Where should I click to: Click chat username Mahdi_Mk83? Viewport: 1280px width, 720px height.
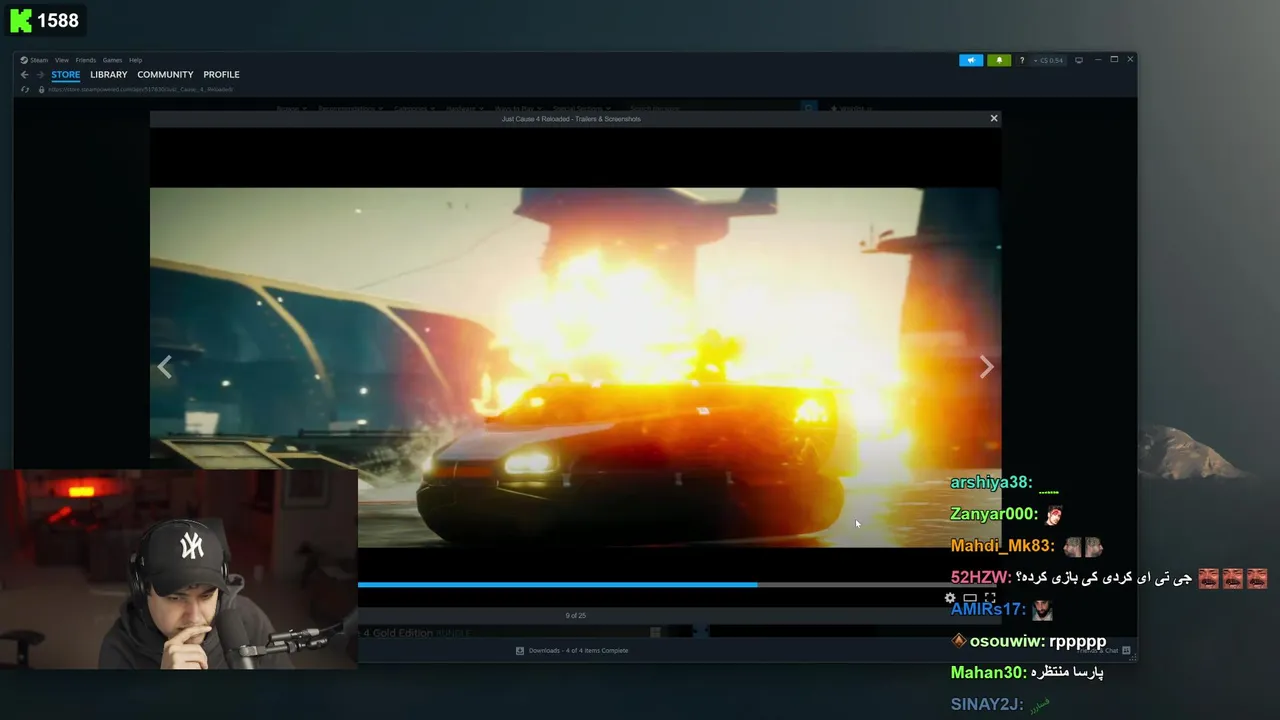pos(1002,546)
